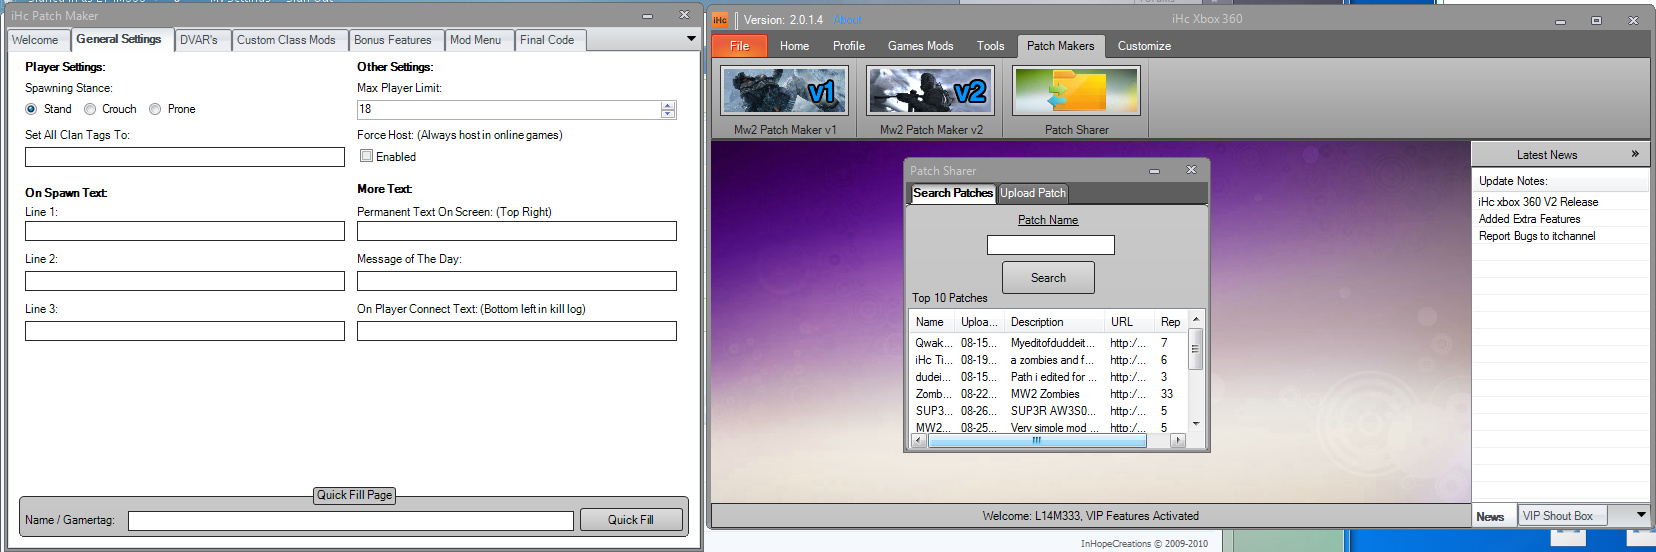The height and width of the screenshot is (552, 1656).
Task: Click Search button in Patch Sharer
Action: (x=1049, y=278)
